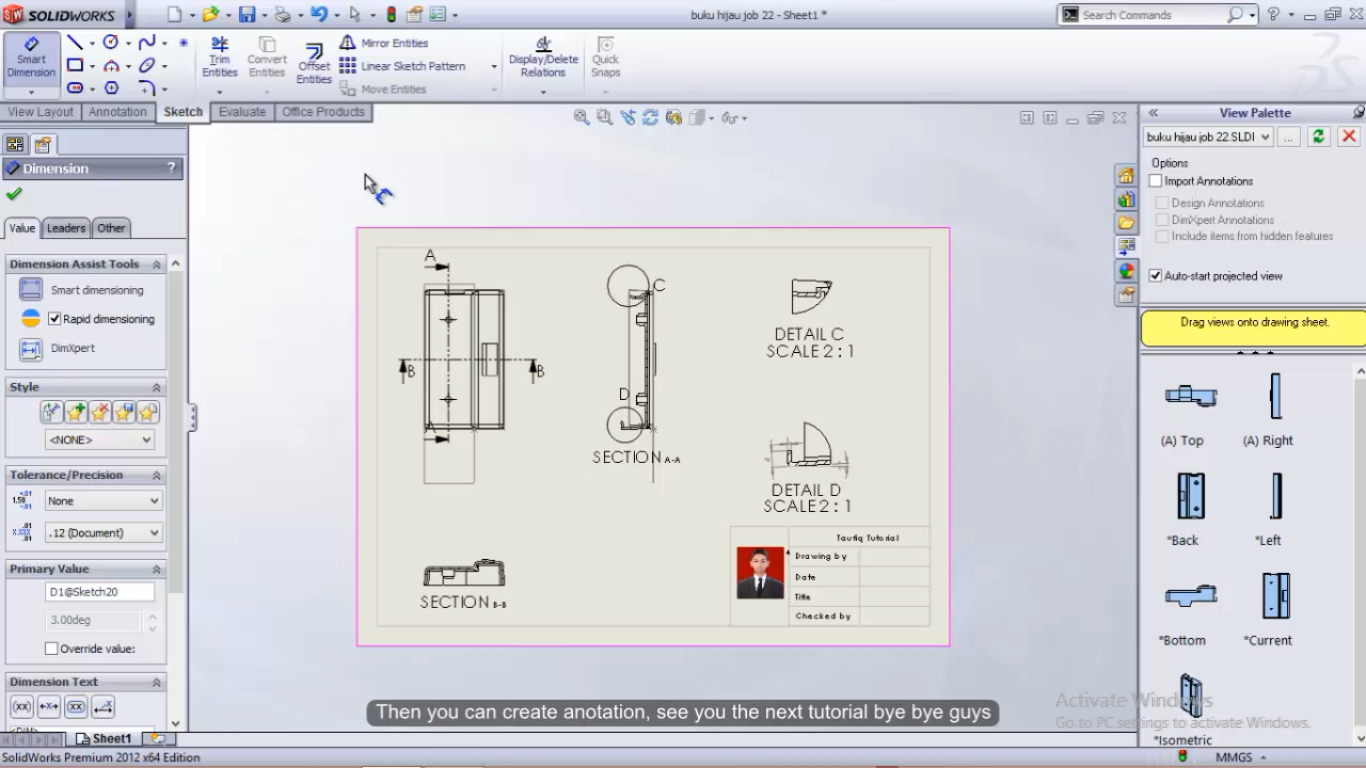Click Display/Delete Relations
The width and height of the screenshot is (1366, 768).
(542, 60)
